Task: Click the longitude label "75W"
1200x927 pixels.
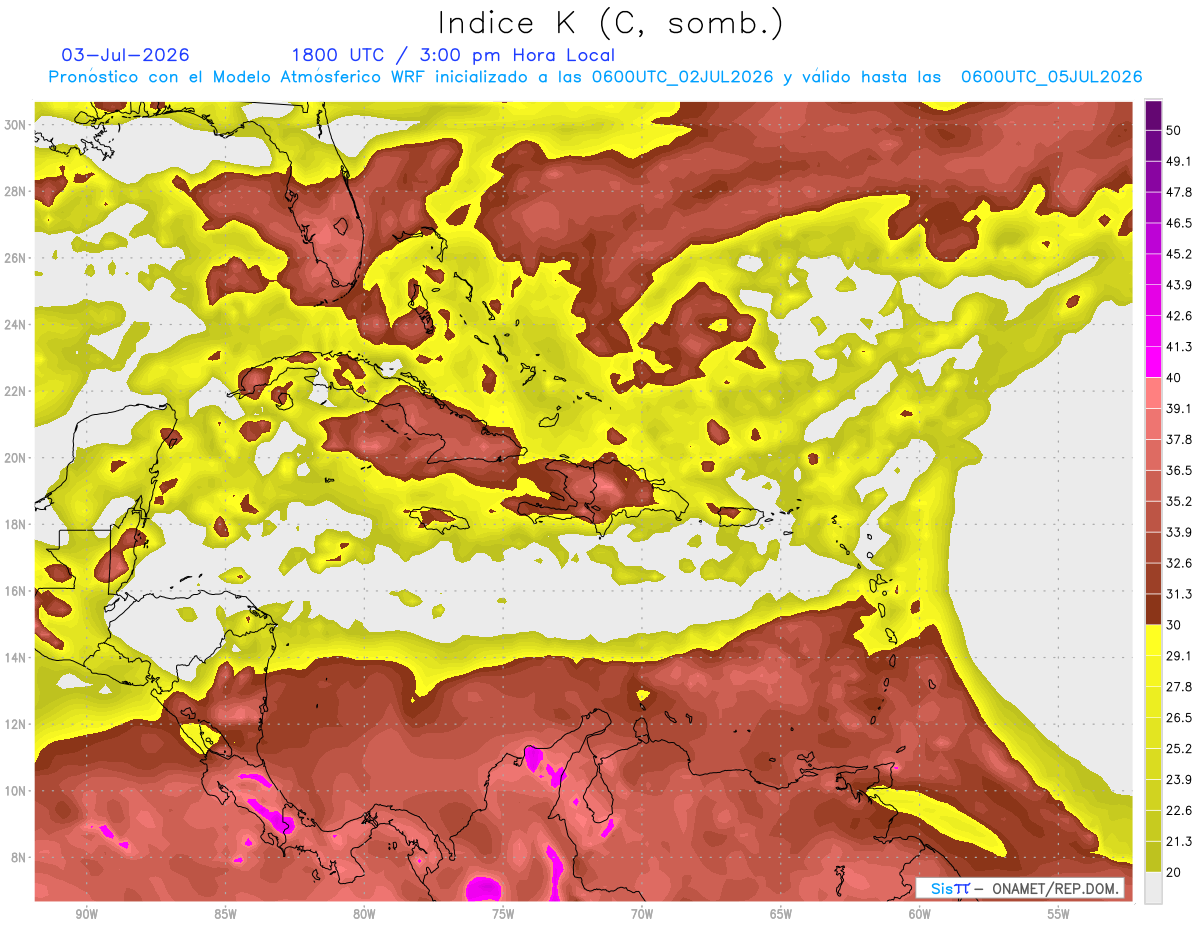Action: pyautogui.click(x=503, y=915)
